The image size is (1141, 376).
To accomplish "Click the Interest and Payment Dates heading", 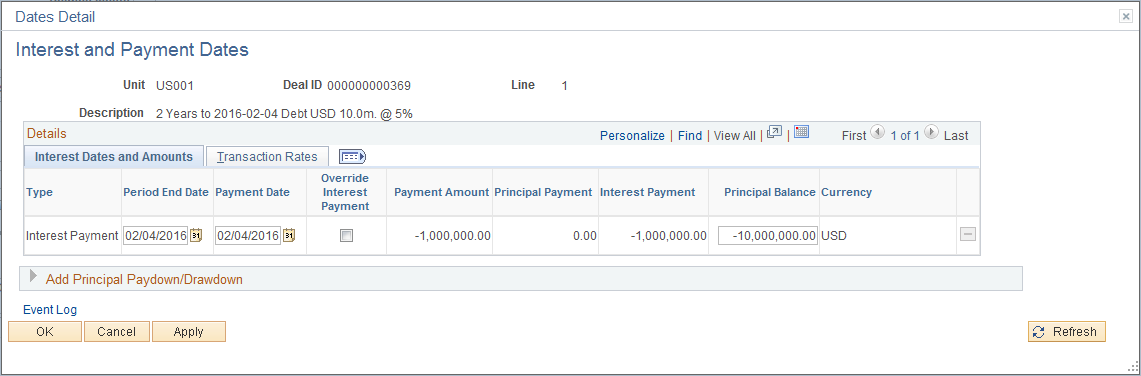I will 132,49.
